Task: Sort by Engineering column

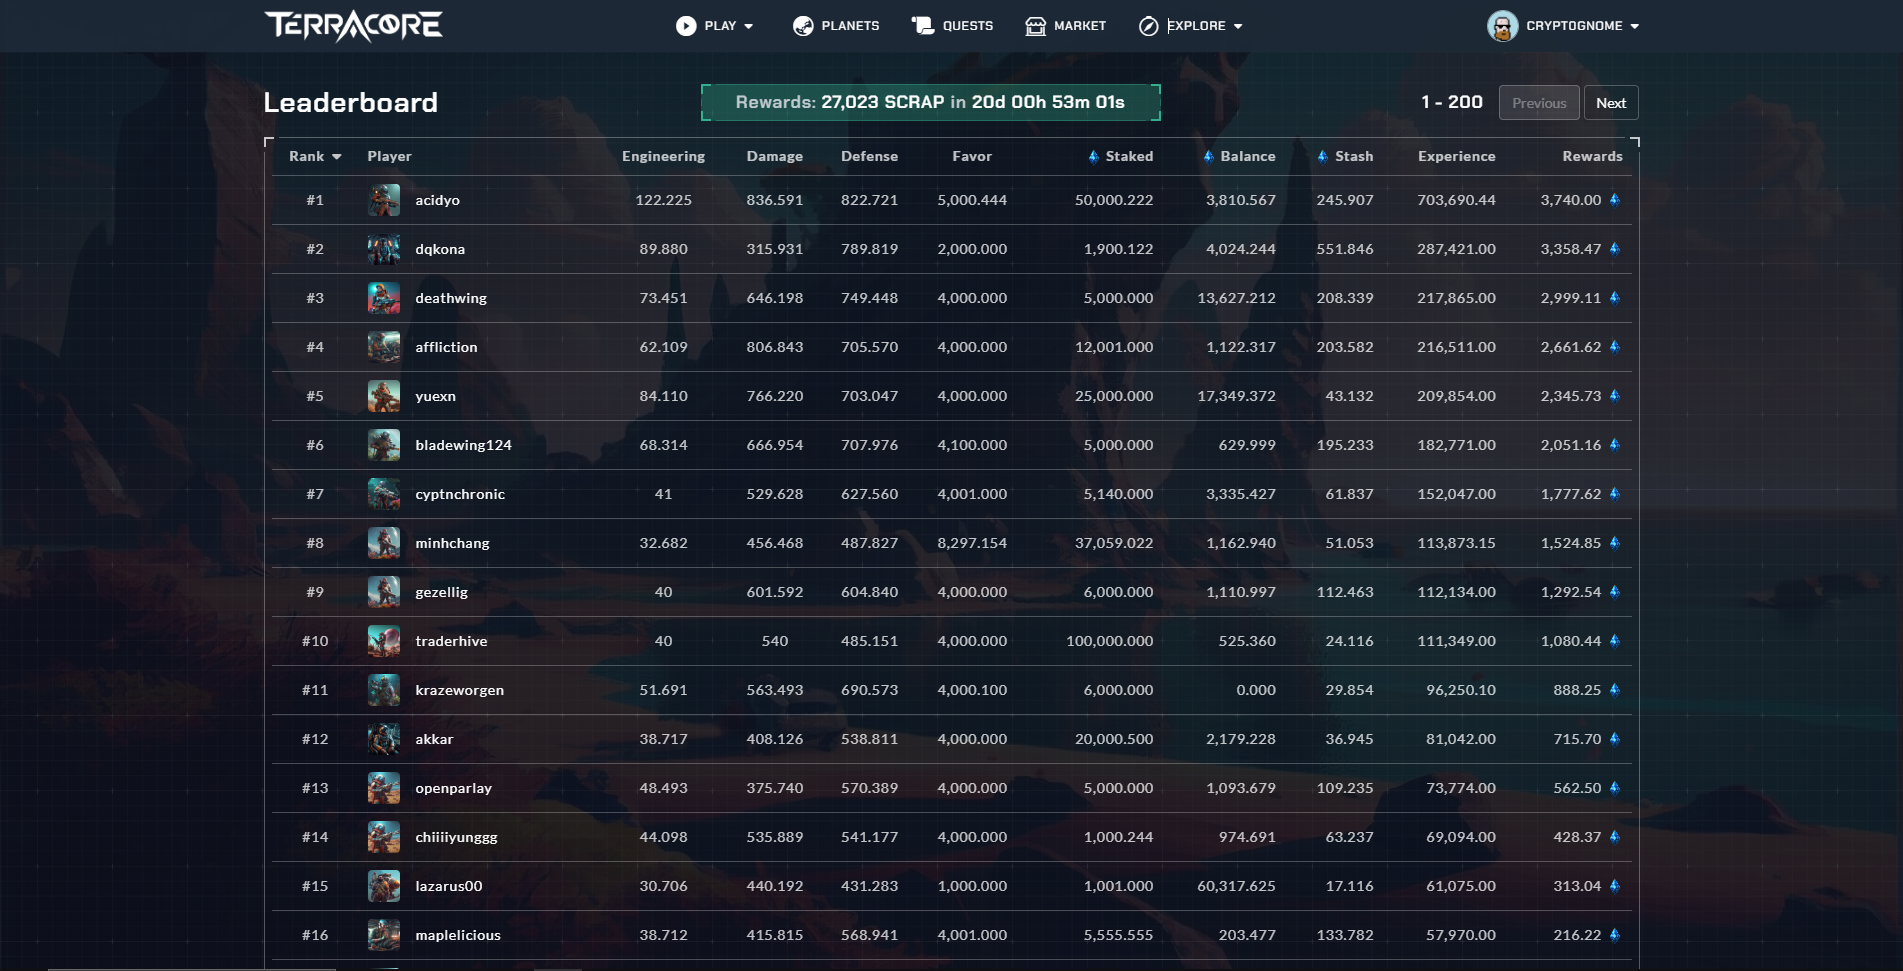Action: [x=663, y=156]
